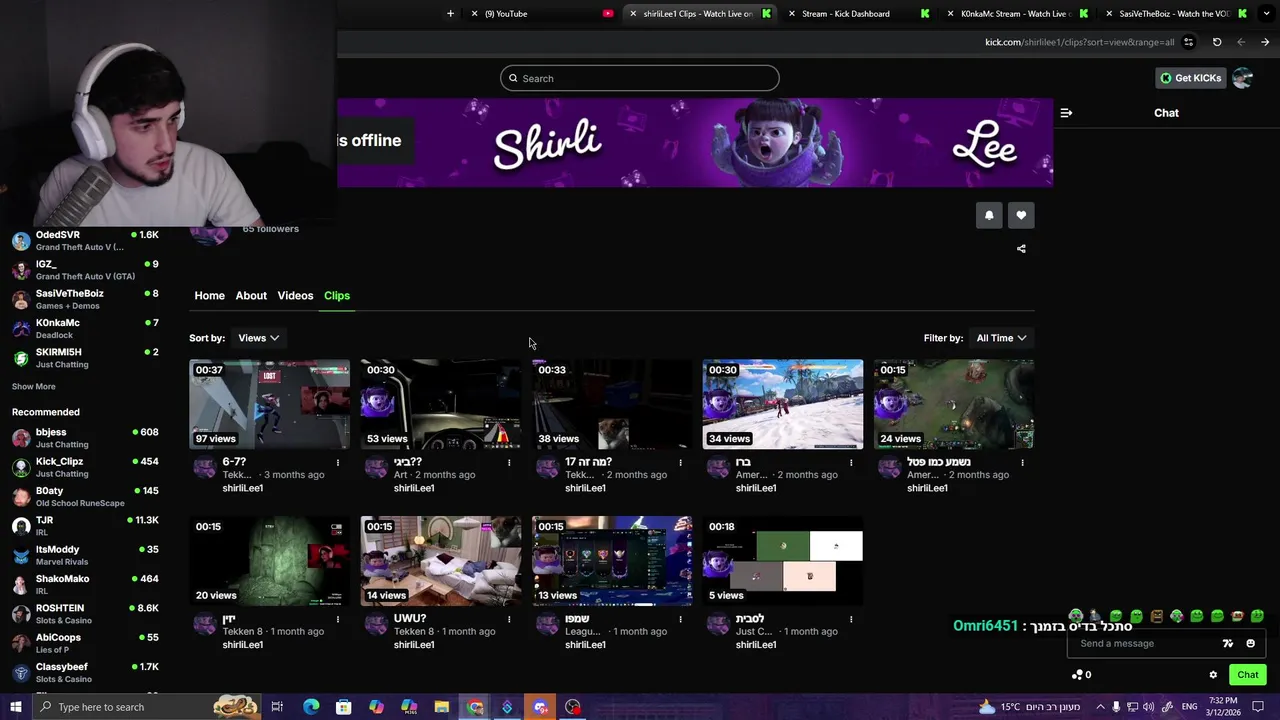Switch to the SasiVeTheBoiz browser tab
The height and width of the screenshot is (720, 1280).
pos(1173,14)
